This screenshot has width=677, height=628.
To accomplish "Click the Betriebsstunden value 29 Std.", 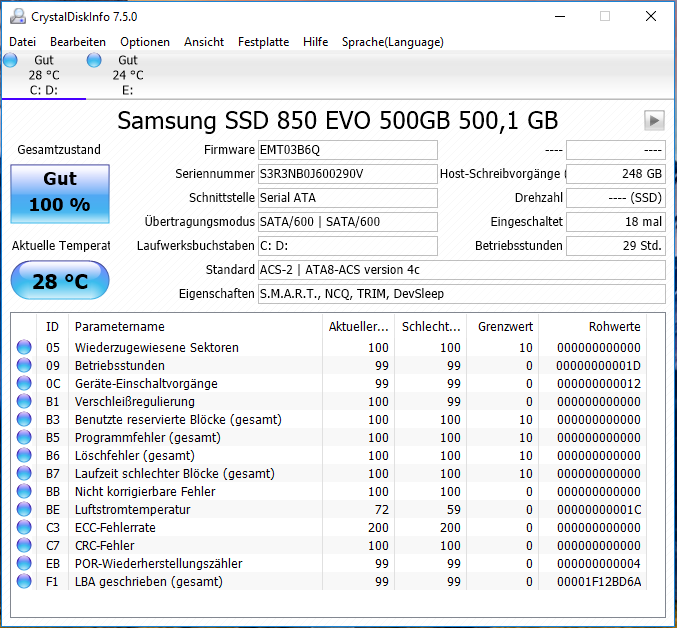I will click(616, 246).
